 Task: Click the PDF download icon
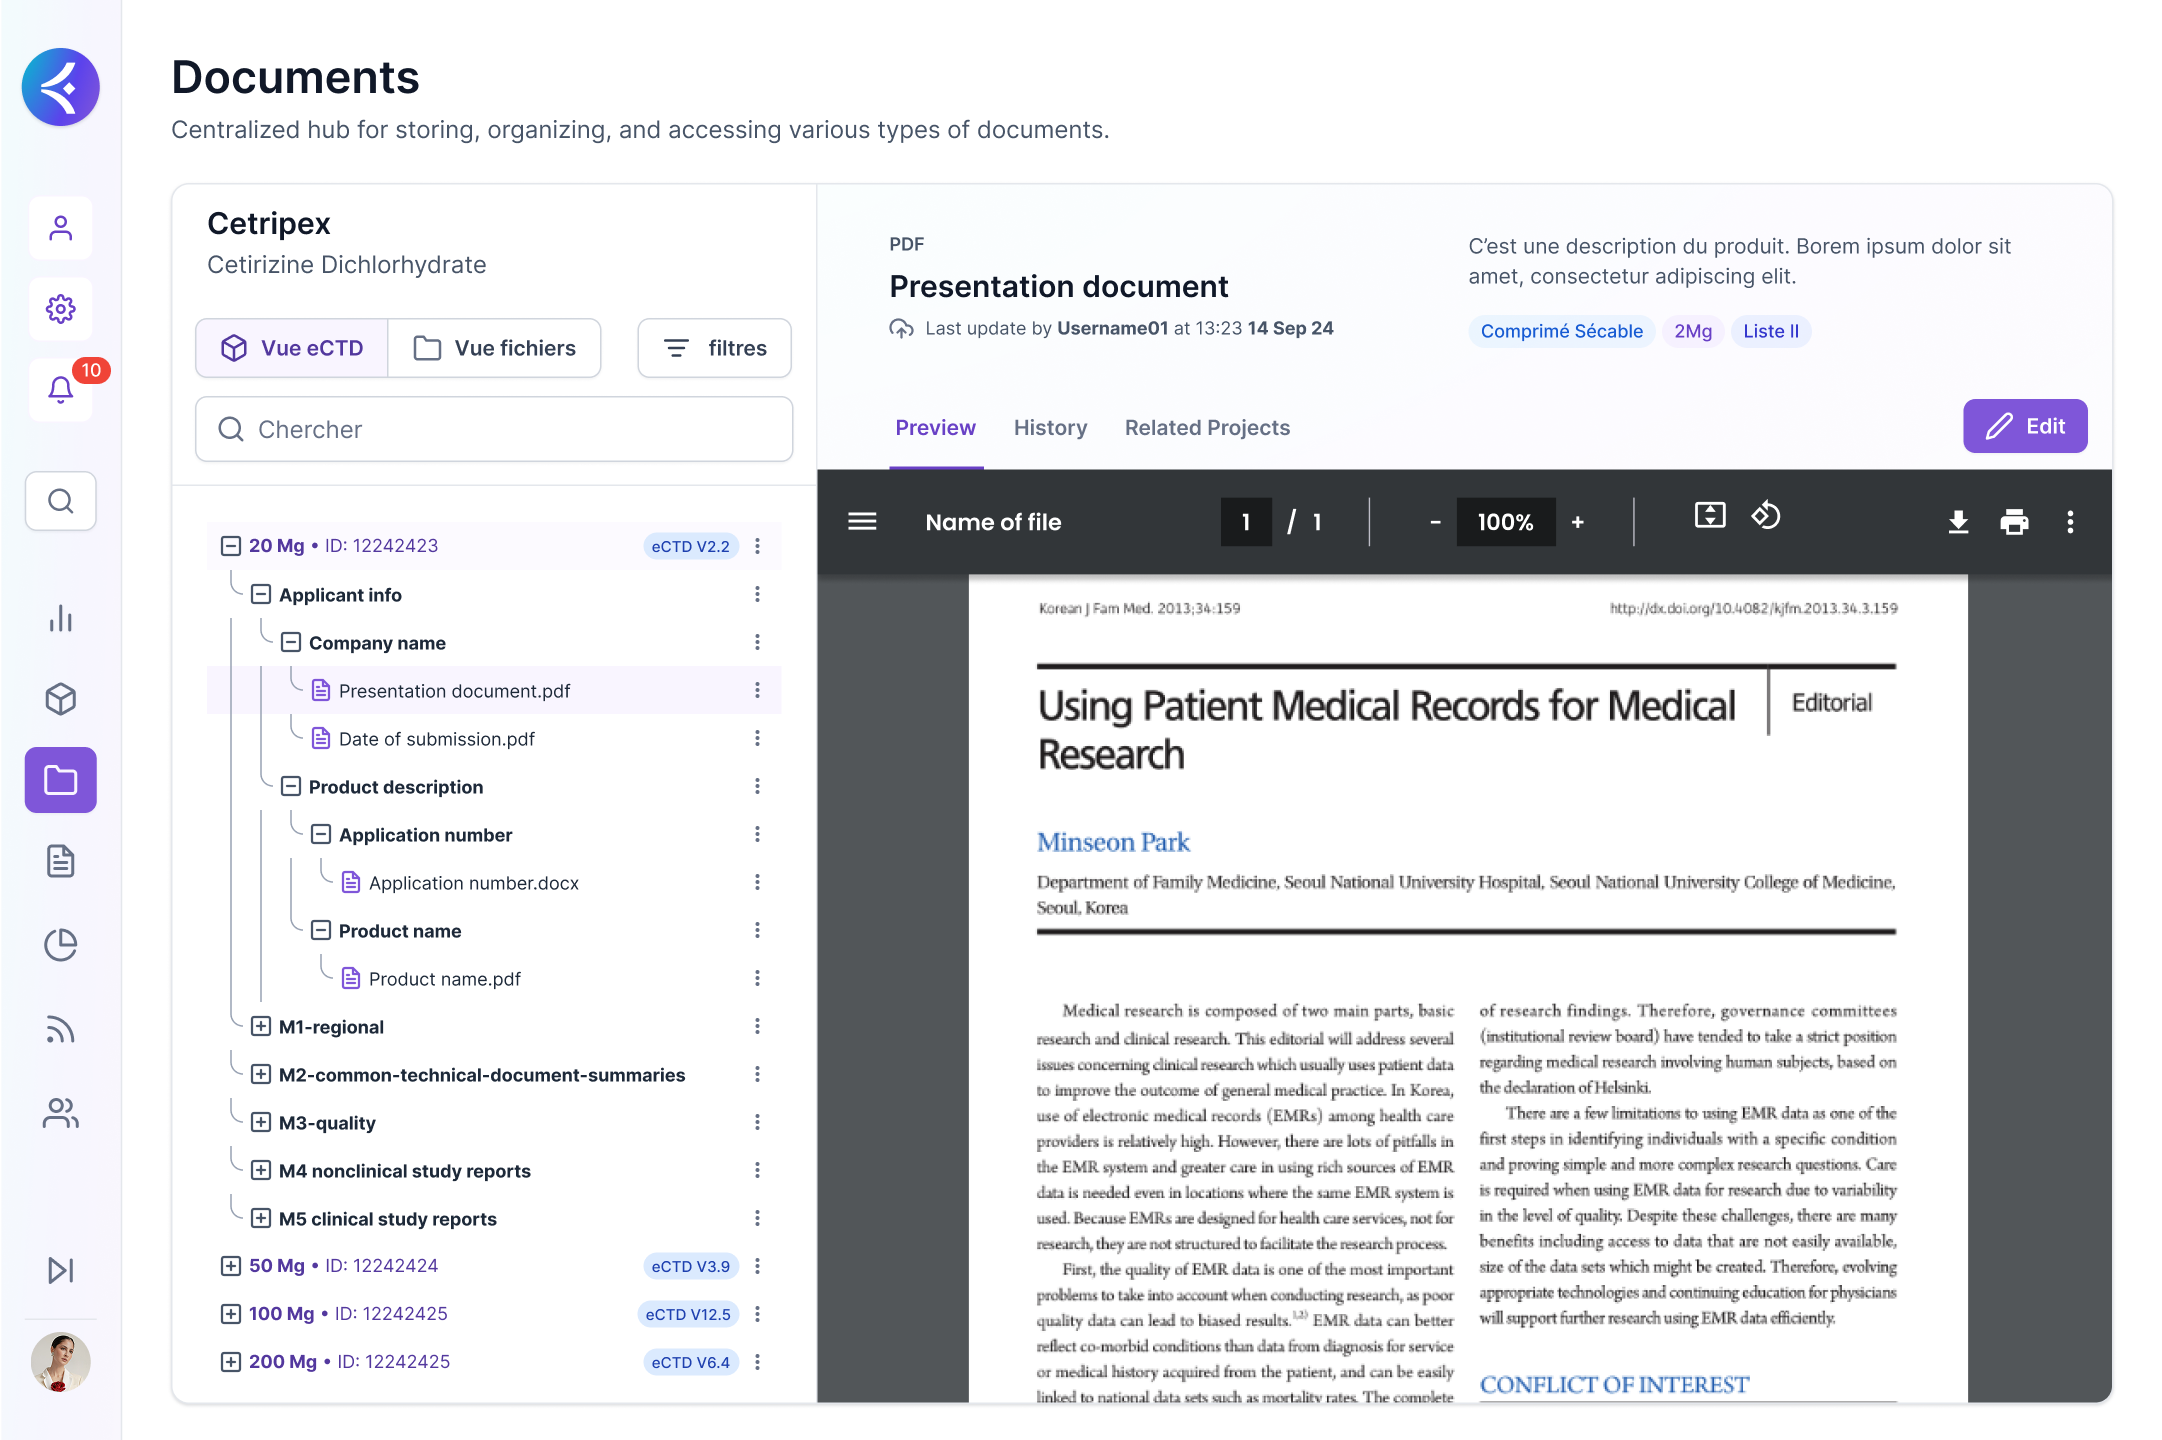point(1958,522)
